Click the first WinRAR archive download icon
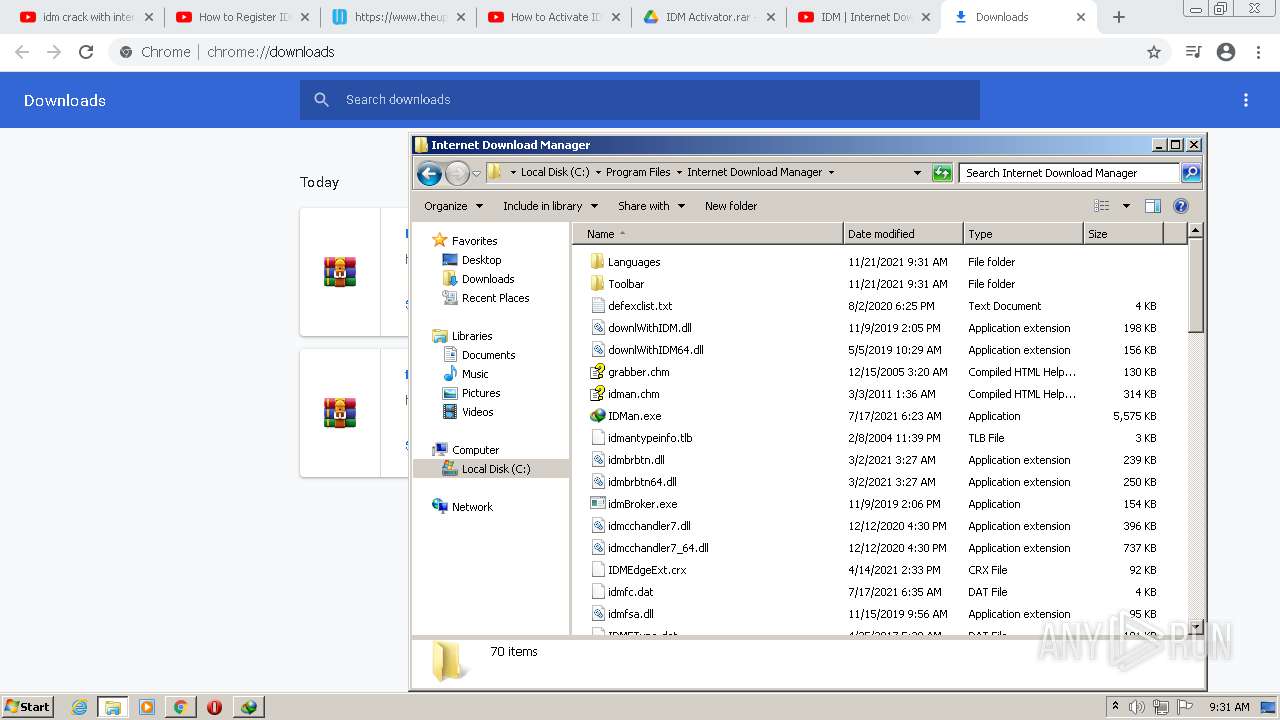Image resolution: width=1280 pixels, height=720 pixels. click(x=340, y=272)
